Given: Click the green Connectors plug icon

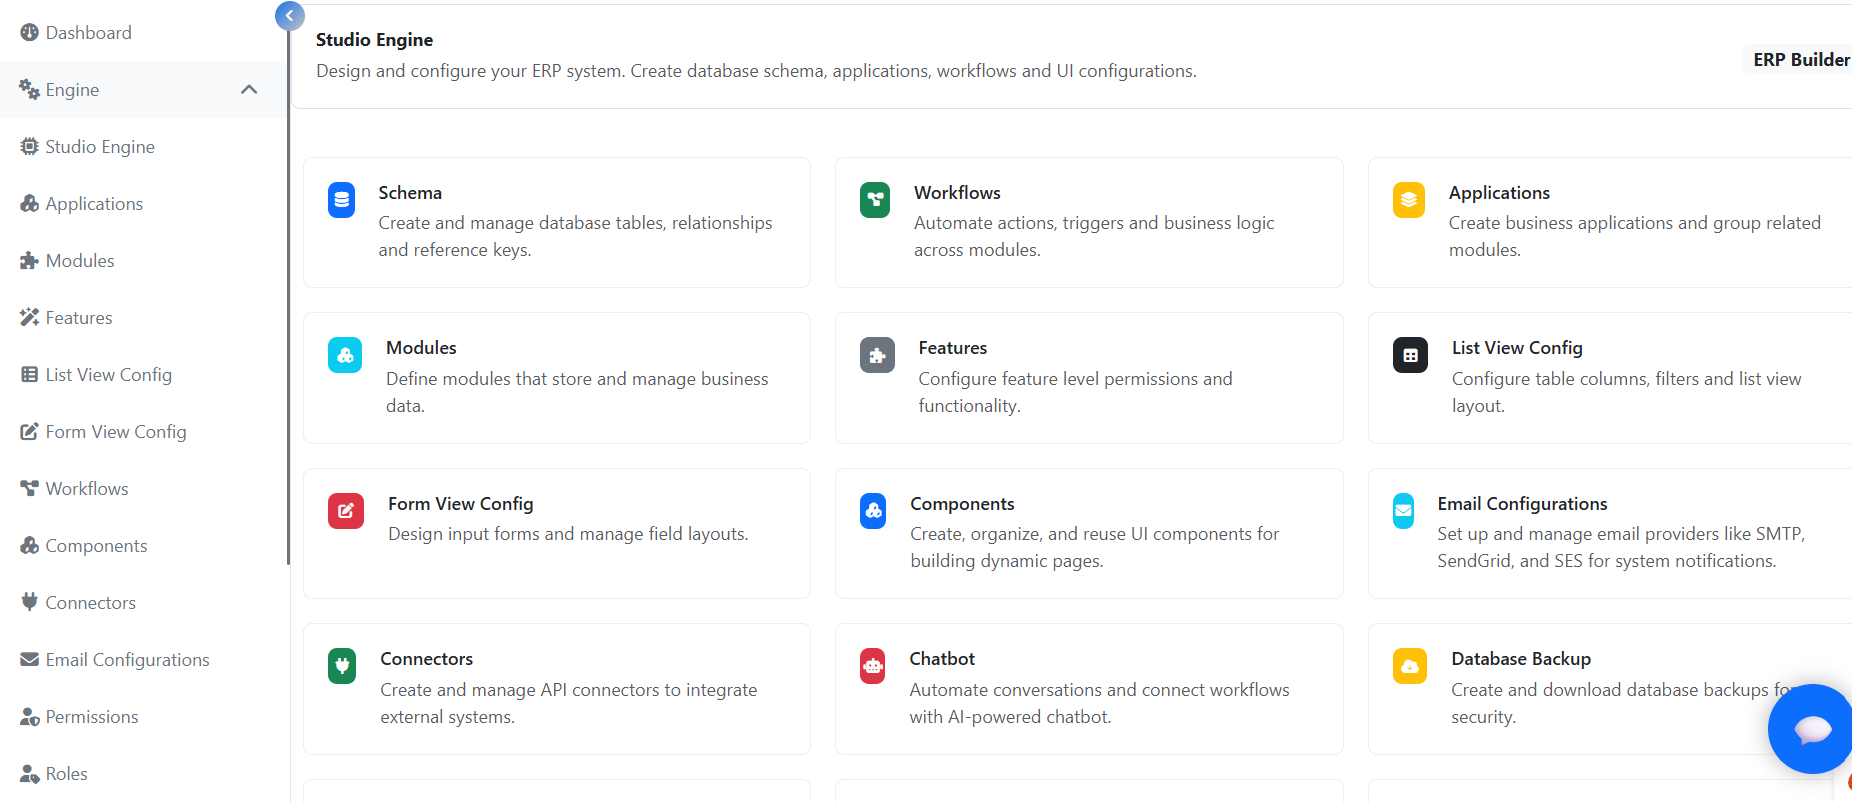Looking at the screenshot, I should pos(342,666).
